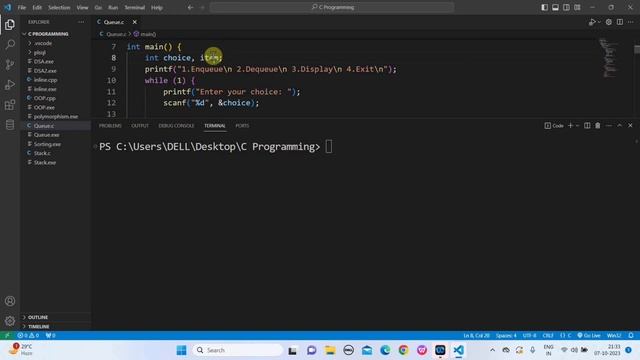640x360 pixels.
Task: Click Go Live in status bar
Action: coord(589,336)
